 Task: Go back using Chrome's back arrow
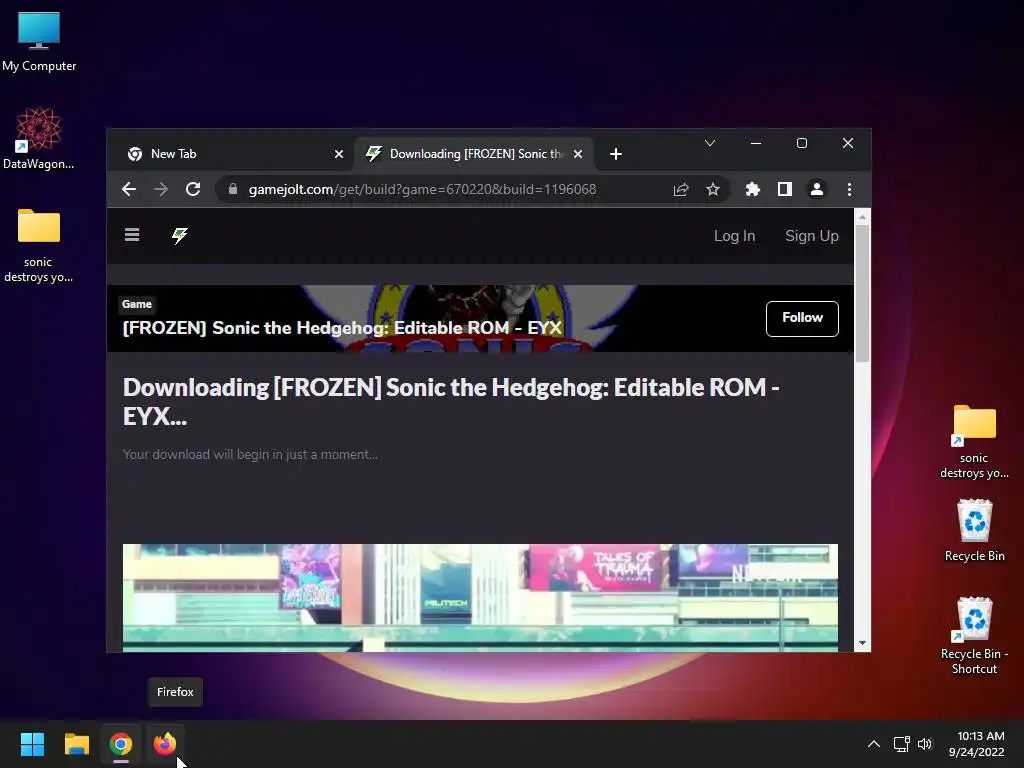[x=129, y=189]
